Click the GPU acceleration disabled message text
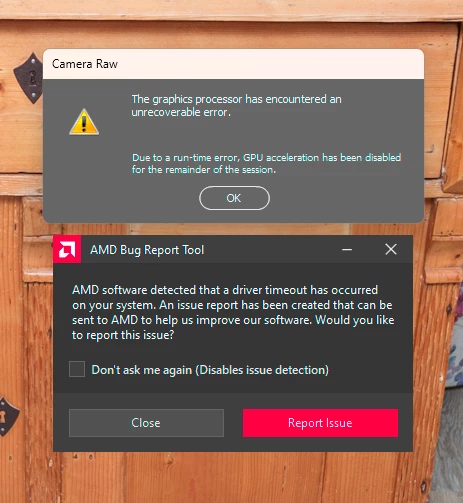 (x=266, y=163)
